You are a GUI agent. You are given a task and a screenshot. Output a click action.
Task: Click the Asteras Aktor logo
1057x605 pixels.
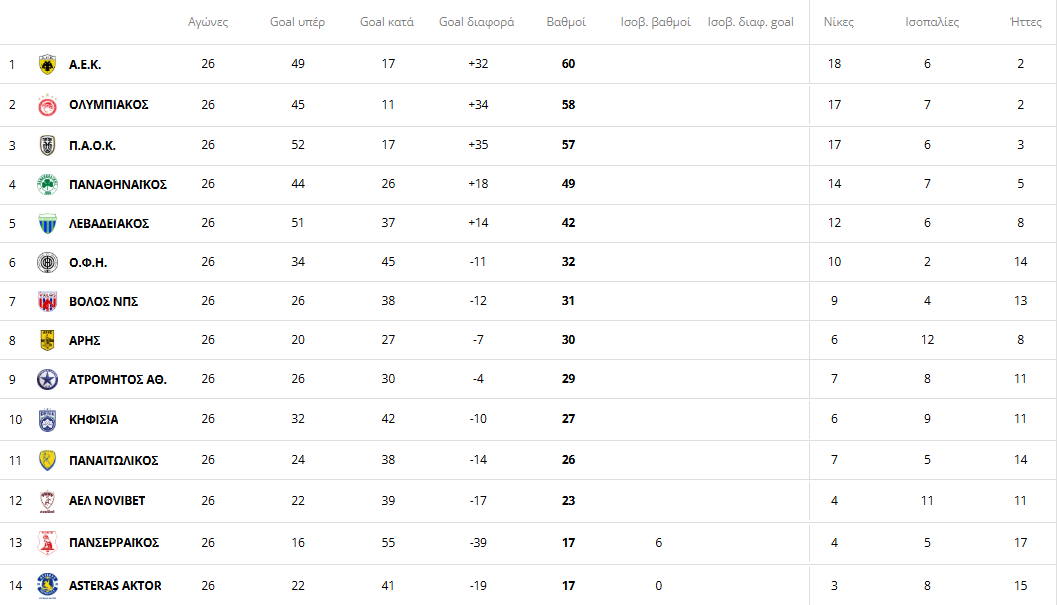coord(47,585)
